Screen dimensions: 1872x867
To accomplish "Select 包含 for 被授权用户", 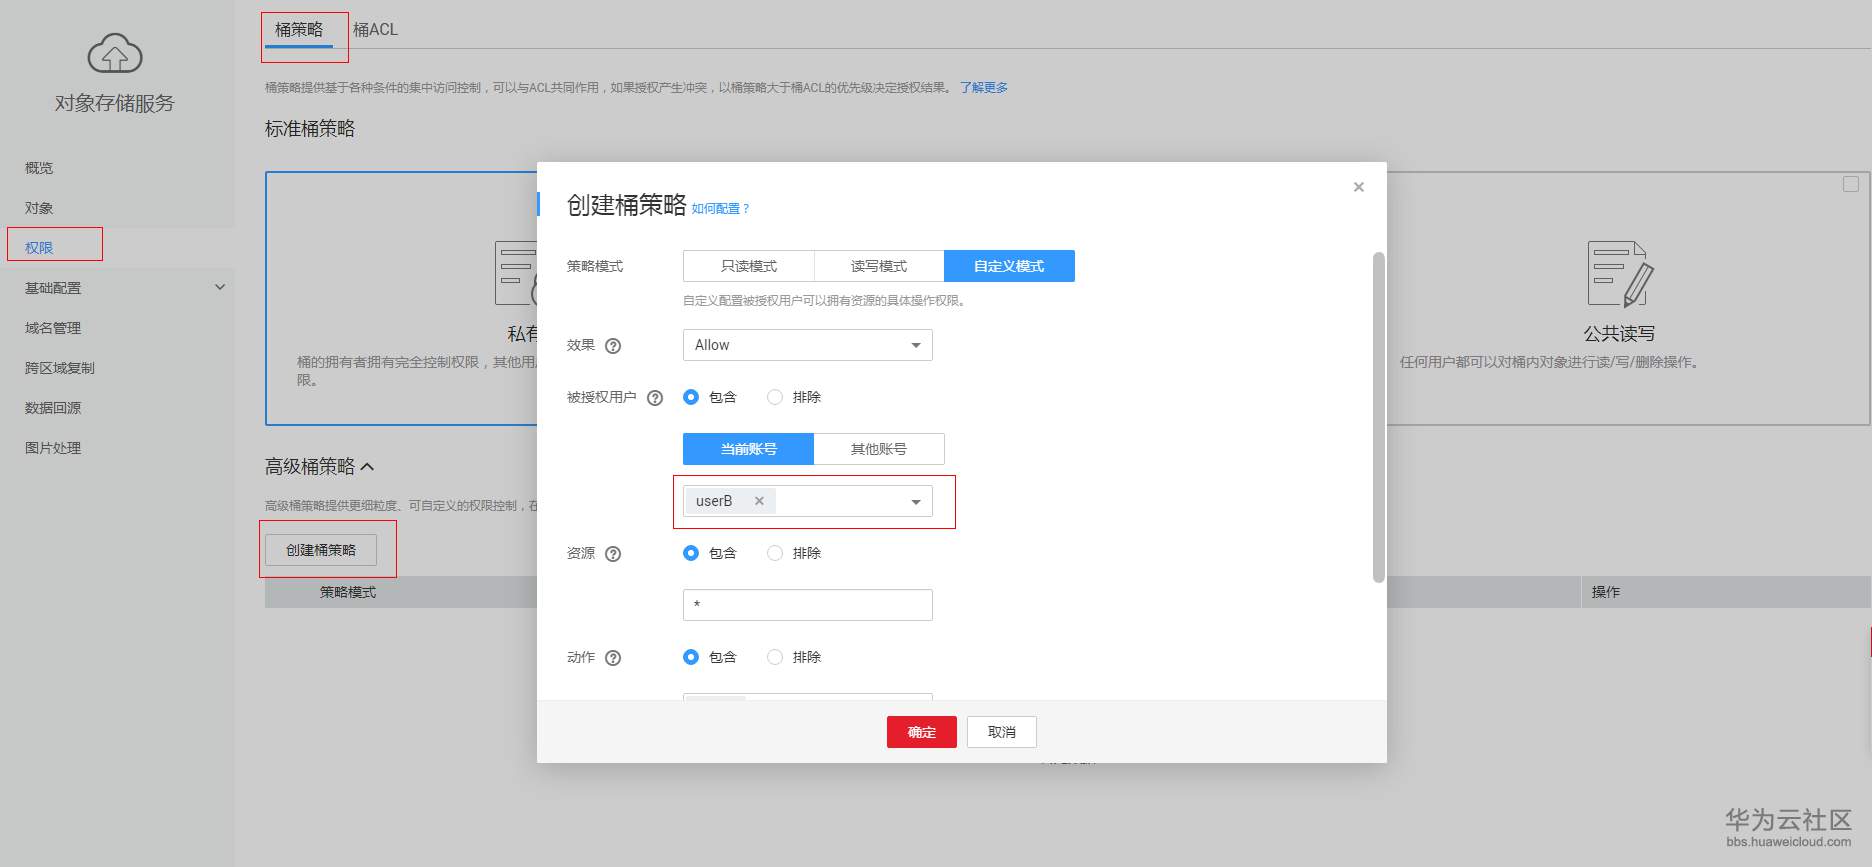I will coord(691,397).
